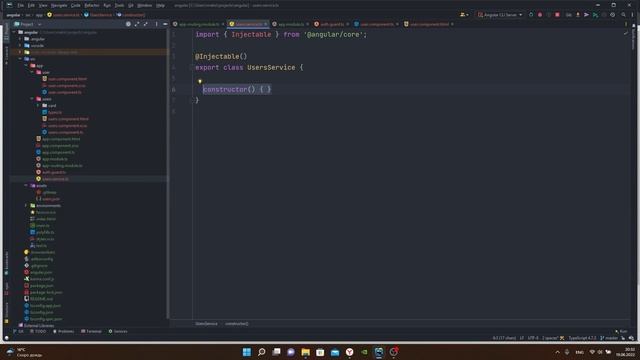640x360 pixels.
Task: Open the Angular CLI Server run configuration dropdown
Action: pyautogui.click(x=500, y=15)
